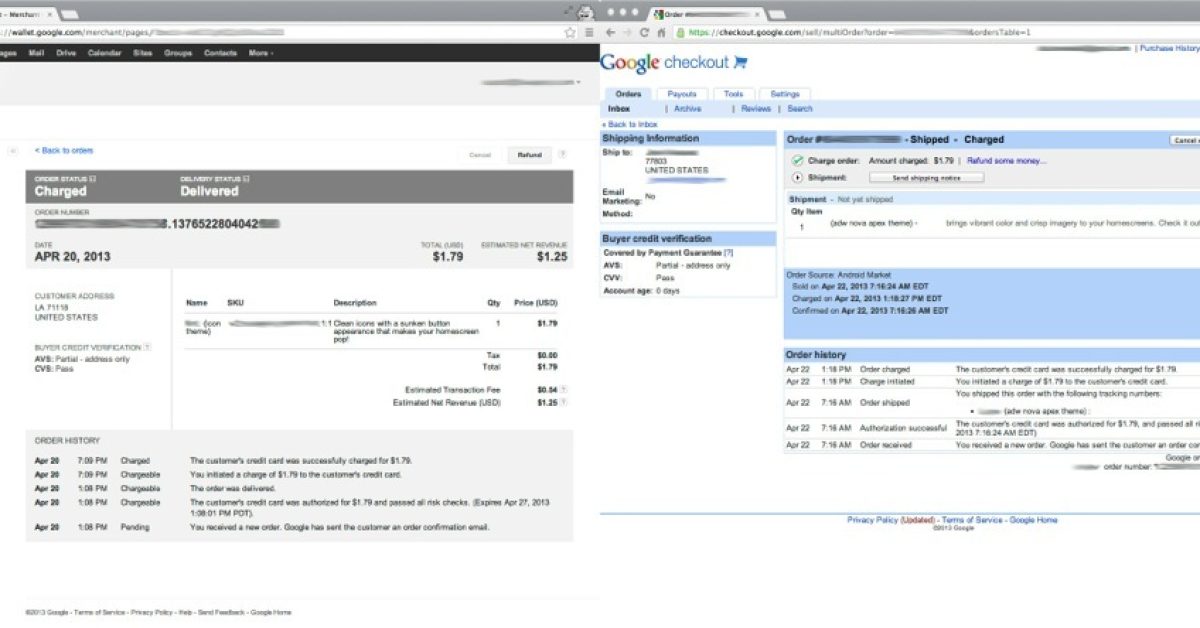Open Calendar in the Google bar

tap(104, 53)
